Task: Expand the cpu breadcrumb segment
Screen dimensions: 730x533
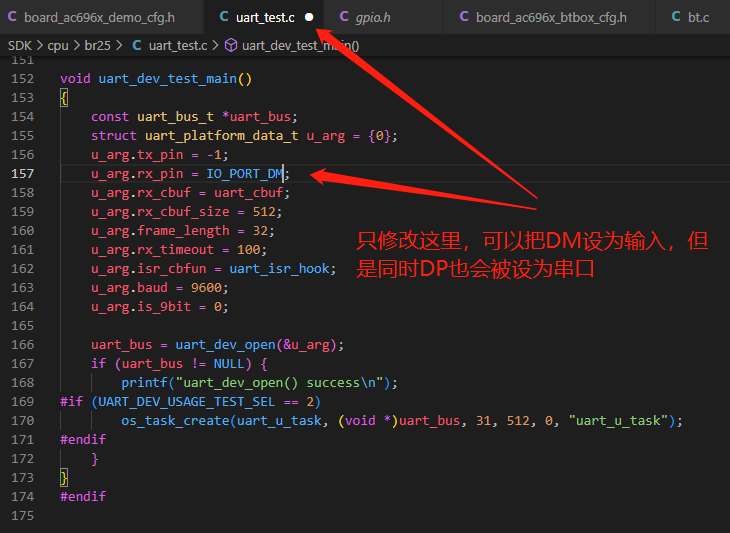Action: (58, 46)
